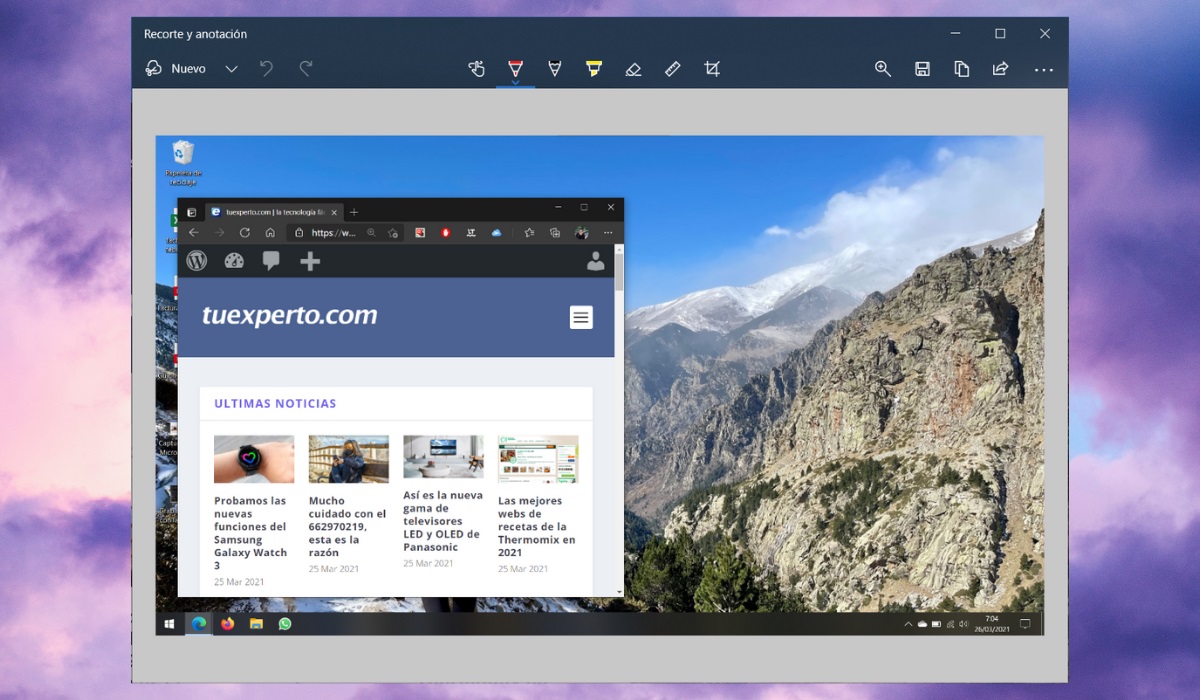Open 'Las mejores webs de recetas de la Thermomix' link
The image size is (1200, 700).
point(537,527)
